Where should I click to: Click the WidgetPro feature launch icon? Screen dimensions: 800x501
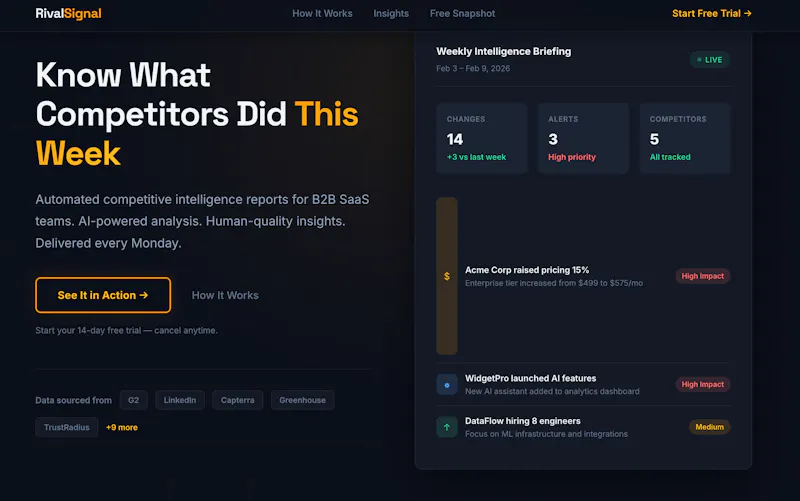pos(446,385)
